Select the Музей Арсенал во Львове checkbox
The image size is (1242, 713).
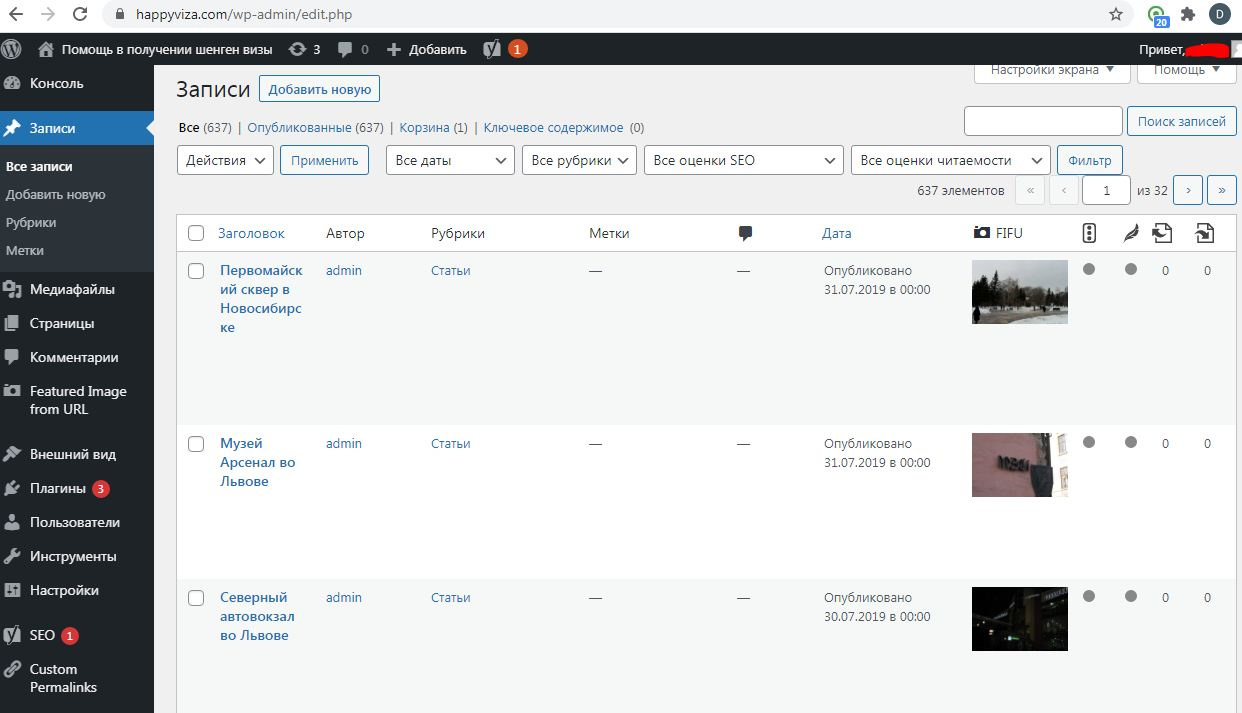pos(196,444)
